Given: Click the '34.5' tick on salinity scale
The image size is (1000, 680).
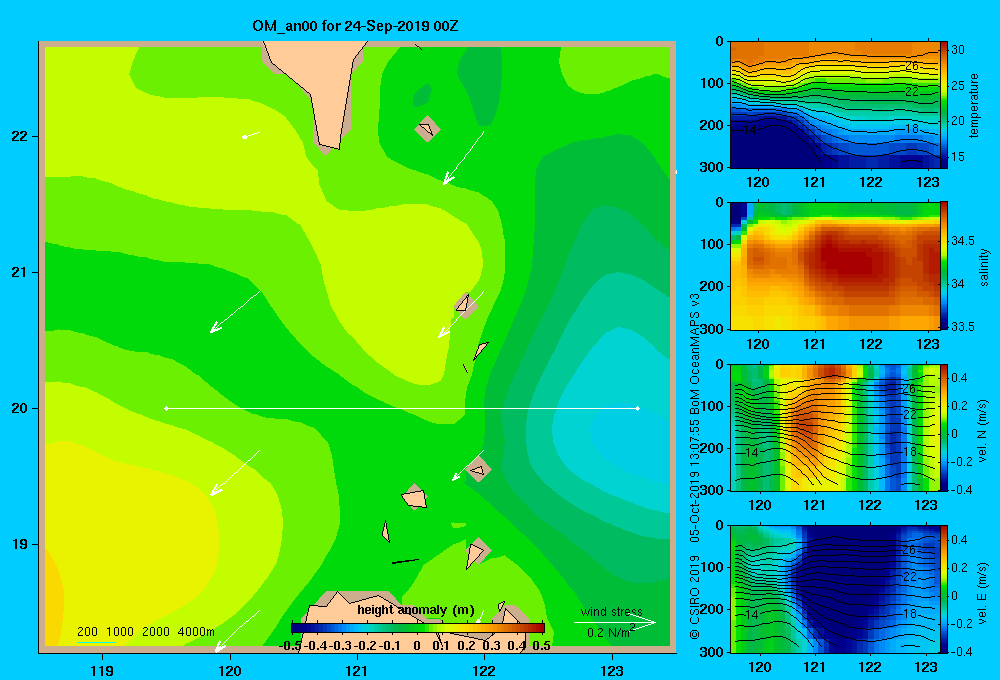Looking at the screenshot, I should pos(963,240).
